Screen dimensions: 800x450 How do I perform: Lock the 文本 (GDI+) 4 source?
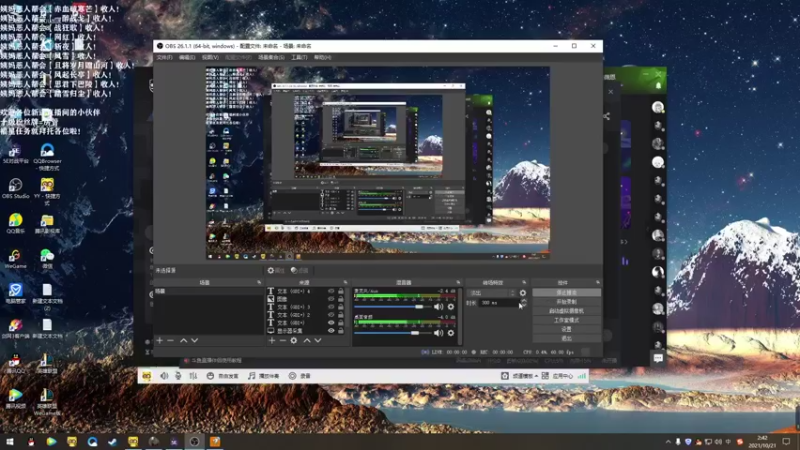341,291
